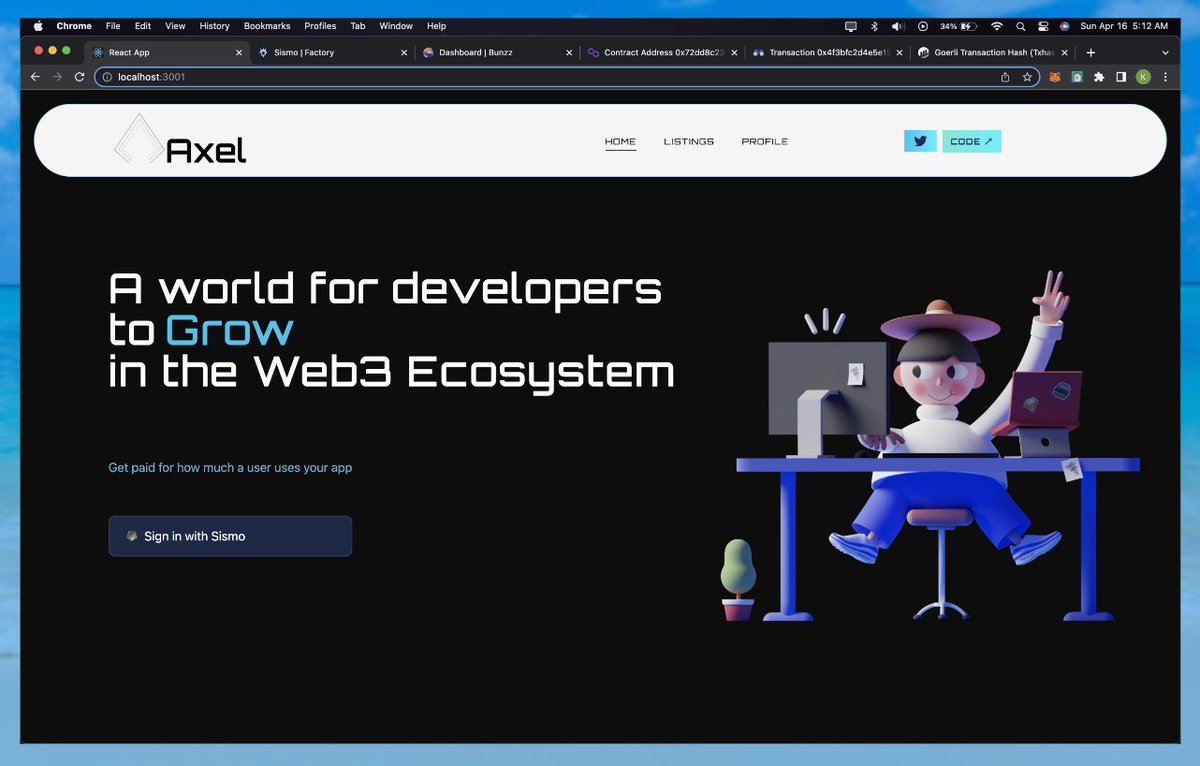
Task: Open the volume control in the menu bar
Action: click(898, 26)
